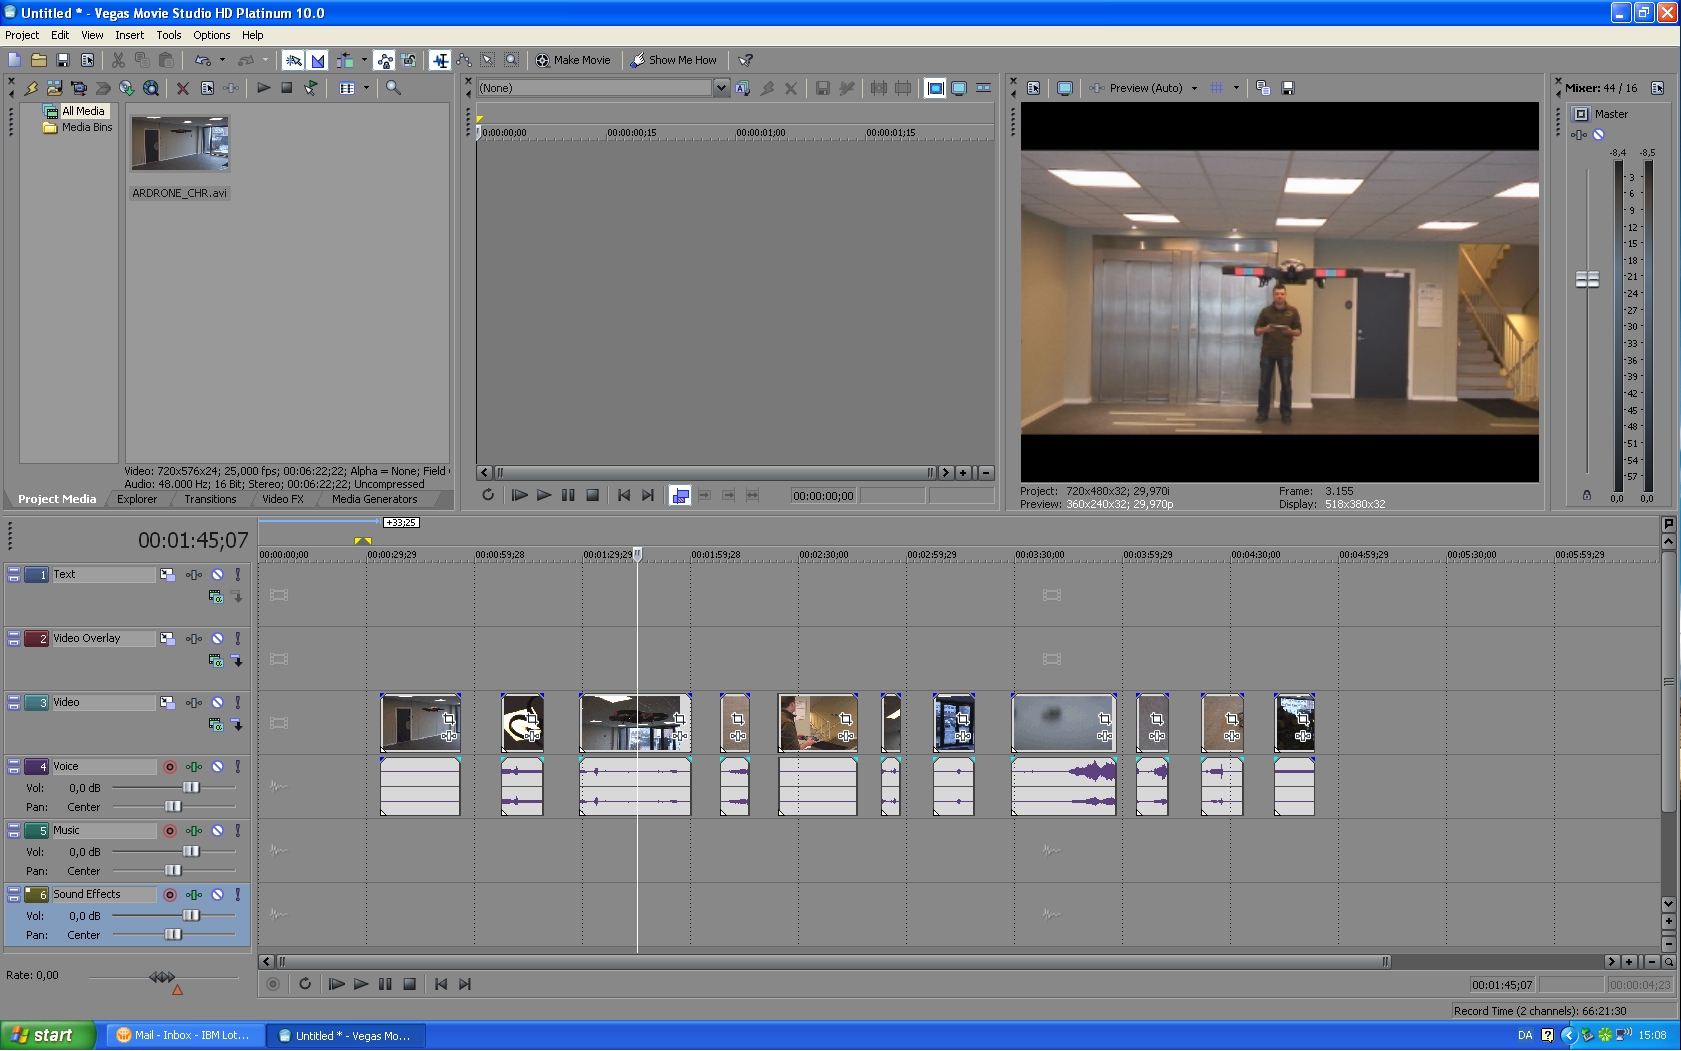This screenshot has height=1051, width=1681.
Task: Mute the Music track
Action: (217, 831)
